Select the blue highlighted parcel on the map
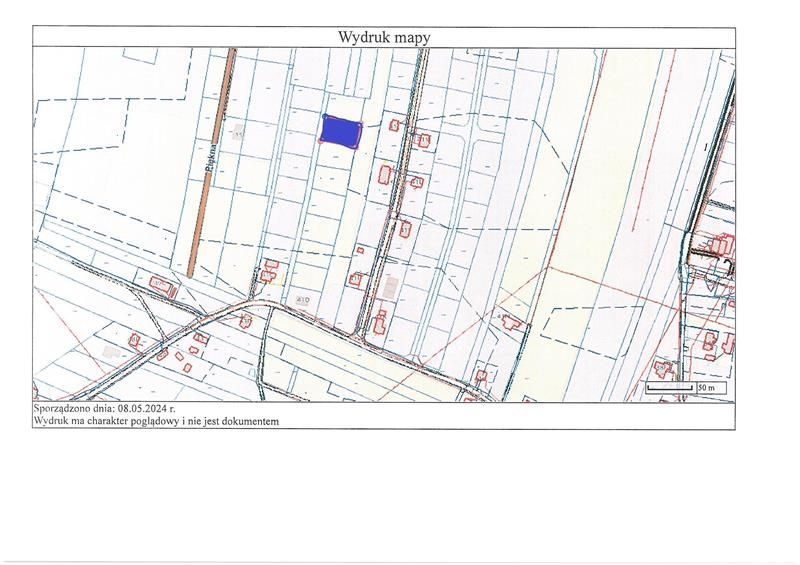The image size is (800, 565). point(340,132)
